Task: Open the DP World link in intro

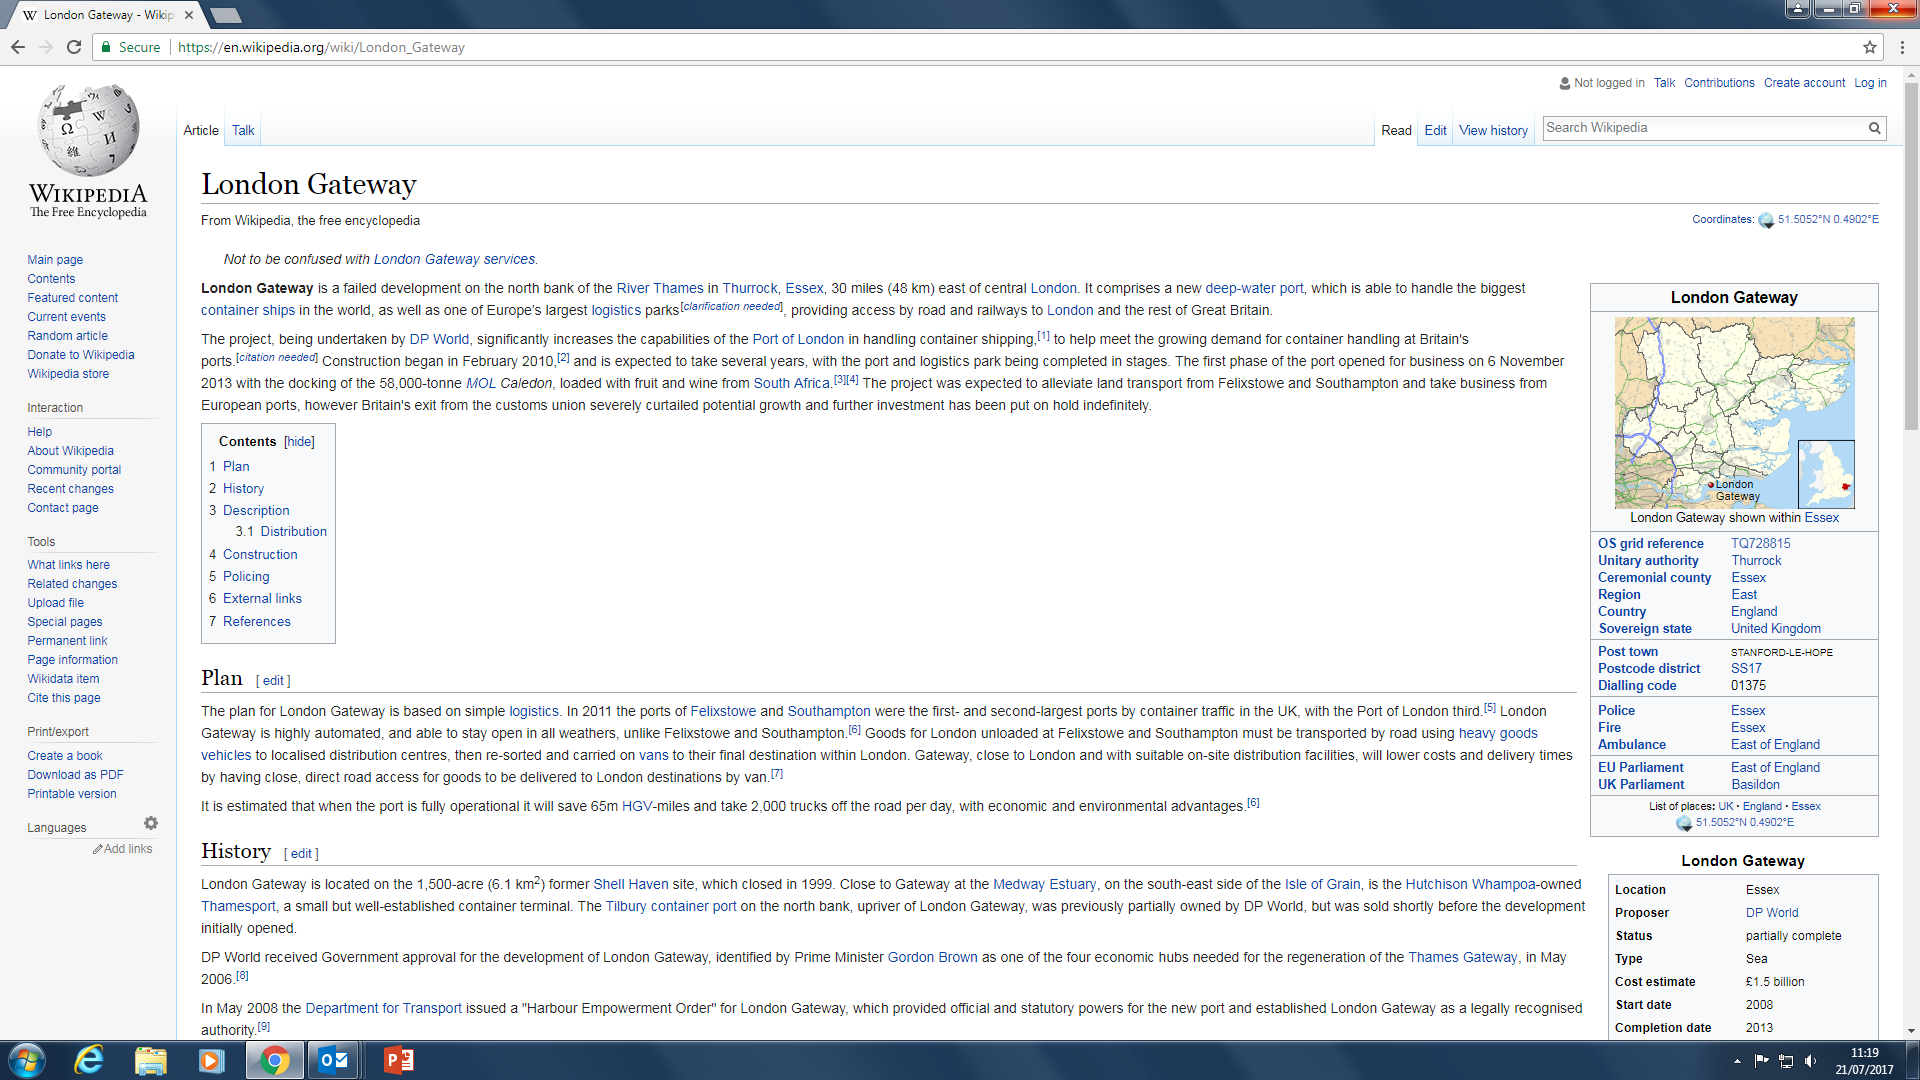Action: (439, 340)
